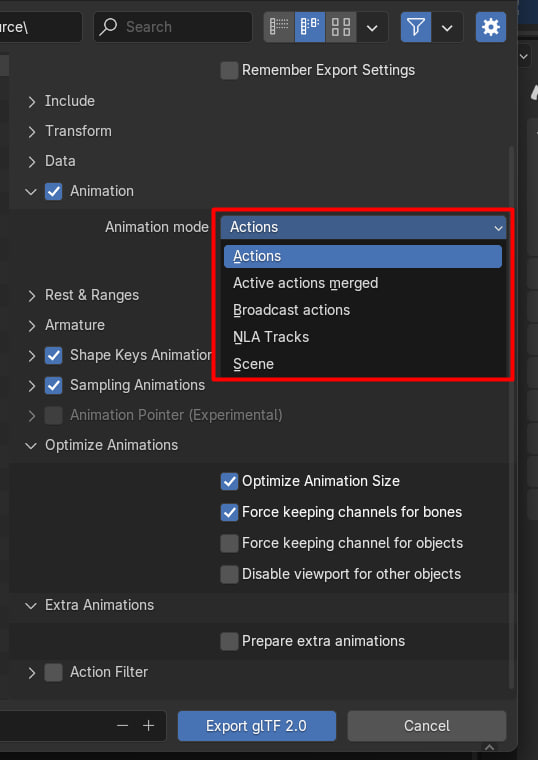Switch to vertical list display mode

[x=279, y=27]
